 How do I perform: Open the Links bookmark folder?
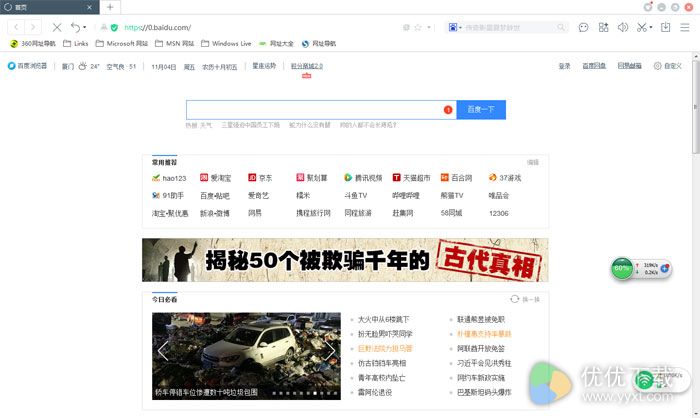(75, 43)
